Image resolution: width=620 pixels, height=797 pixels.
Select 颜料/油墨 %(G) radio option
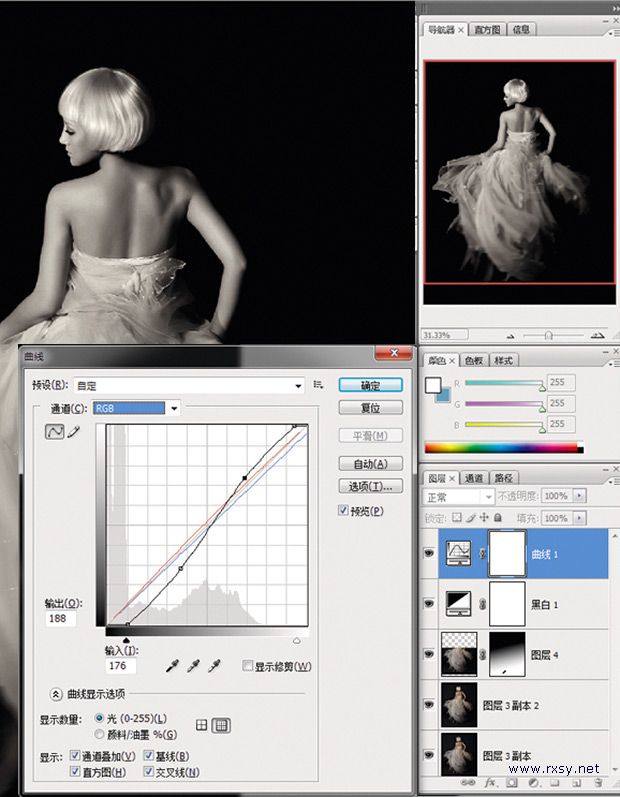coord(99,734)
